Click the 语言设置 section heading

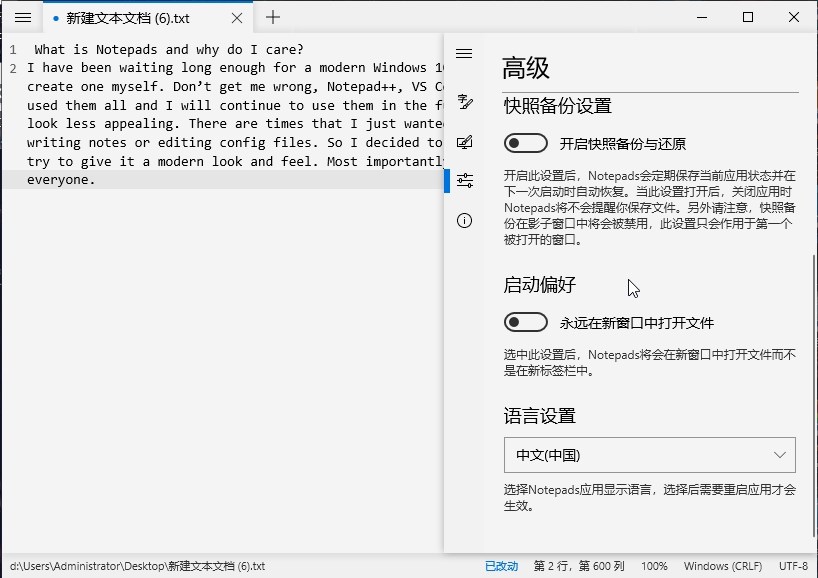[x=539, y=416]
